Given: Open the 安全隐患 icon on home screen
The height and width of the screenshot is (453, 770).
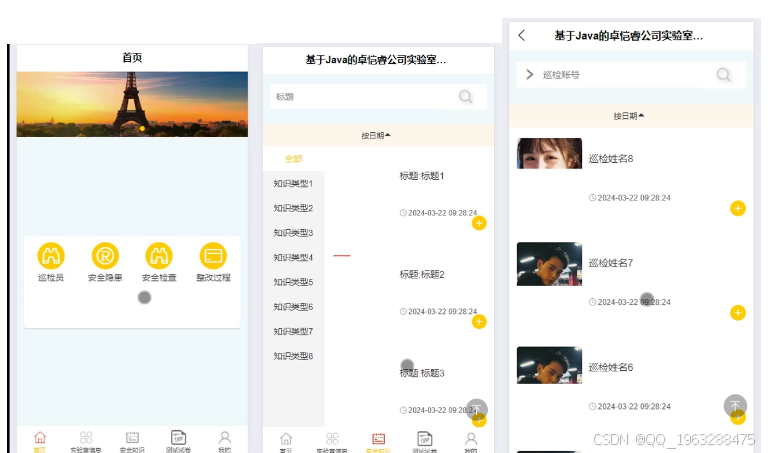Looking at the screenshot, I should coord(105,256).
